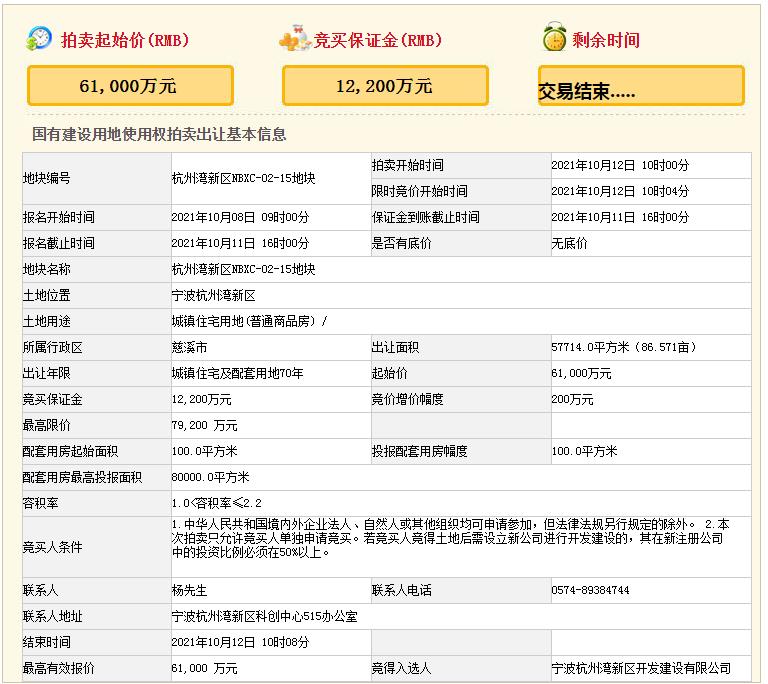Click the 2021年10月12日 10时08分 end time
768x684 pixels.
point(240,642)
